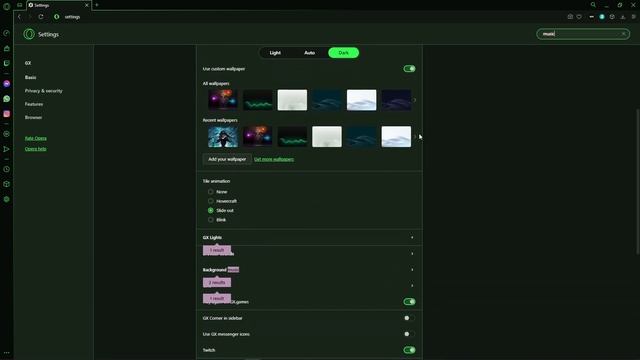Open GX settings section
This screenshot has width=640, height=360.
pos(28,63)
